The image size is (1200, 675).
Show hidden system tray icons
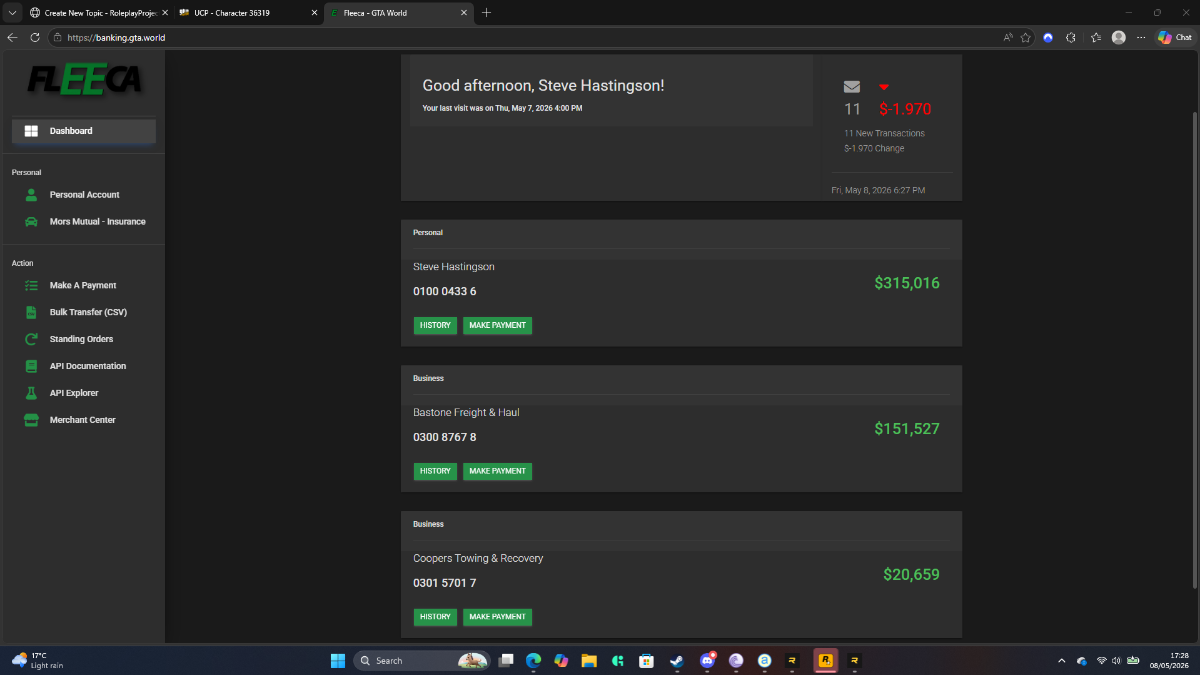tap(1062, 661)
